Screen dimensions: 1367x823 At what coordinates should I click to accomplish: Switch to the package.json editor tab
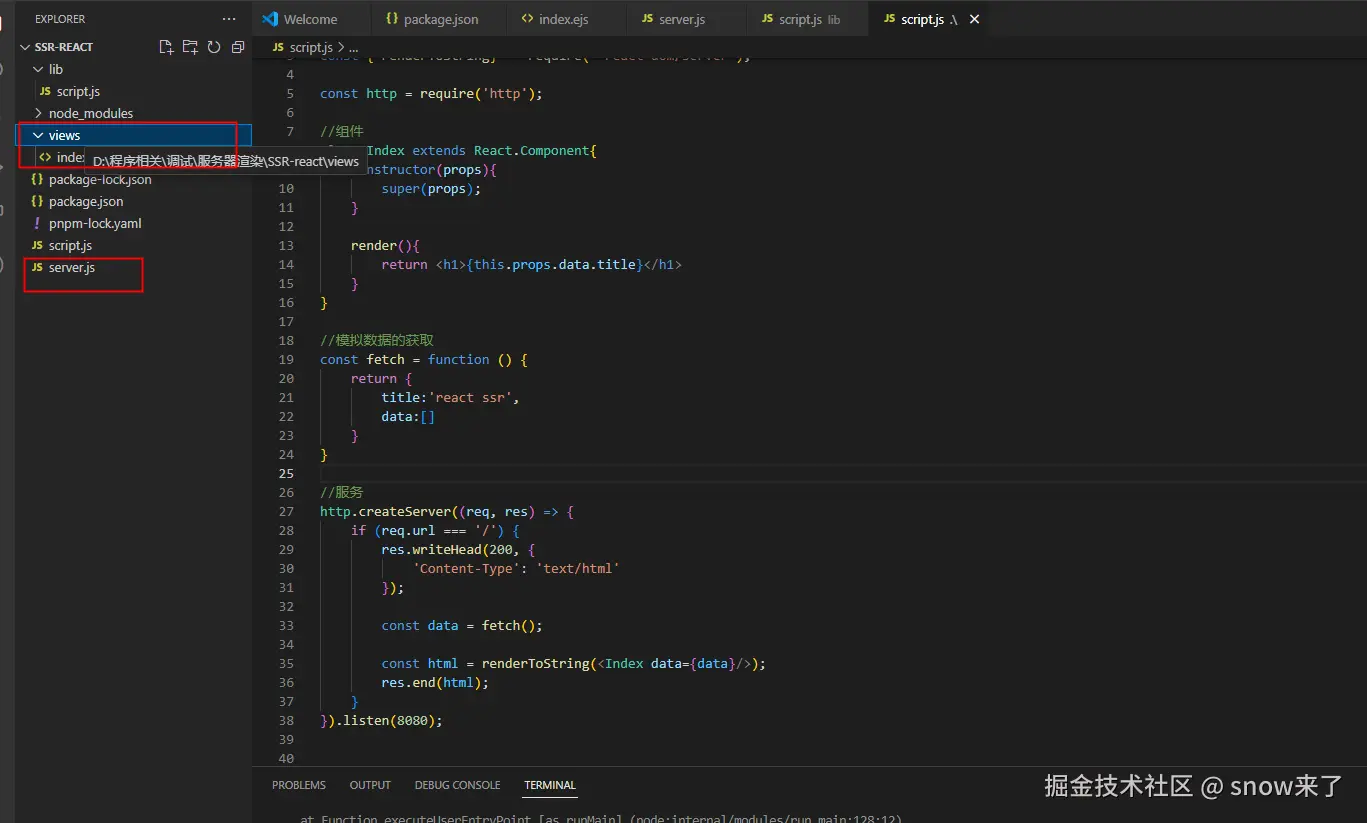440,19
